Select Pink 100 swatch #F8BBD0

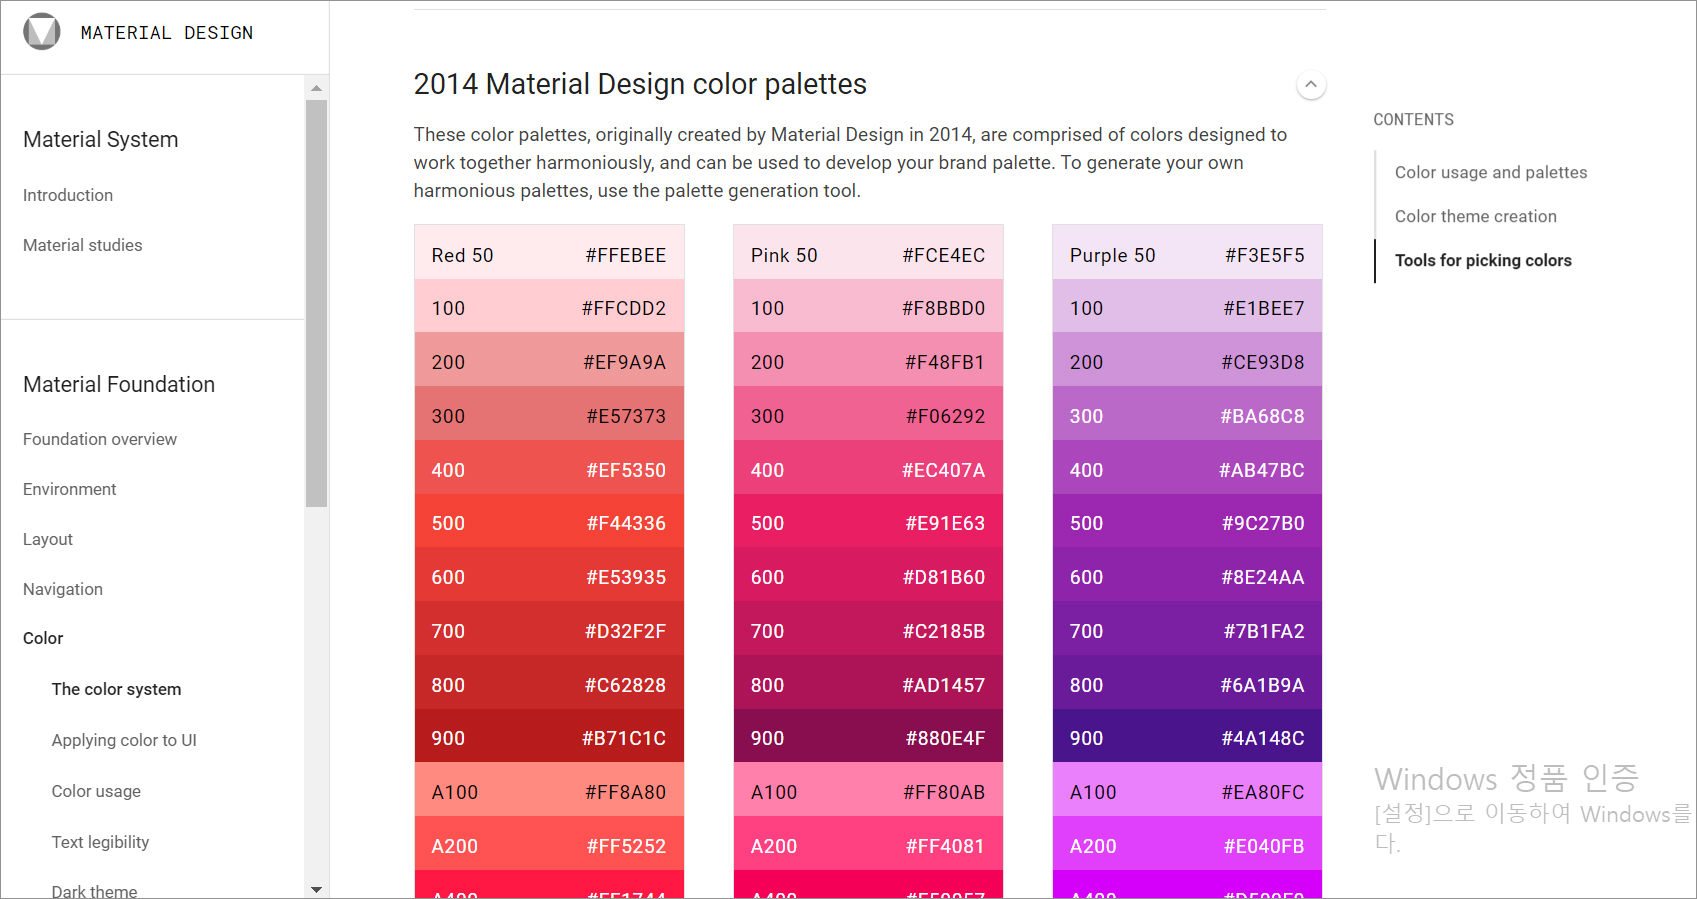tap(868, 306)
